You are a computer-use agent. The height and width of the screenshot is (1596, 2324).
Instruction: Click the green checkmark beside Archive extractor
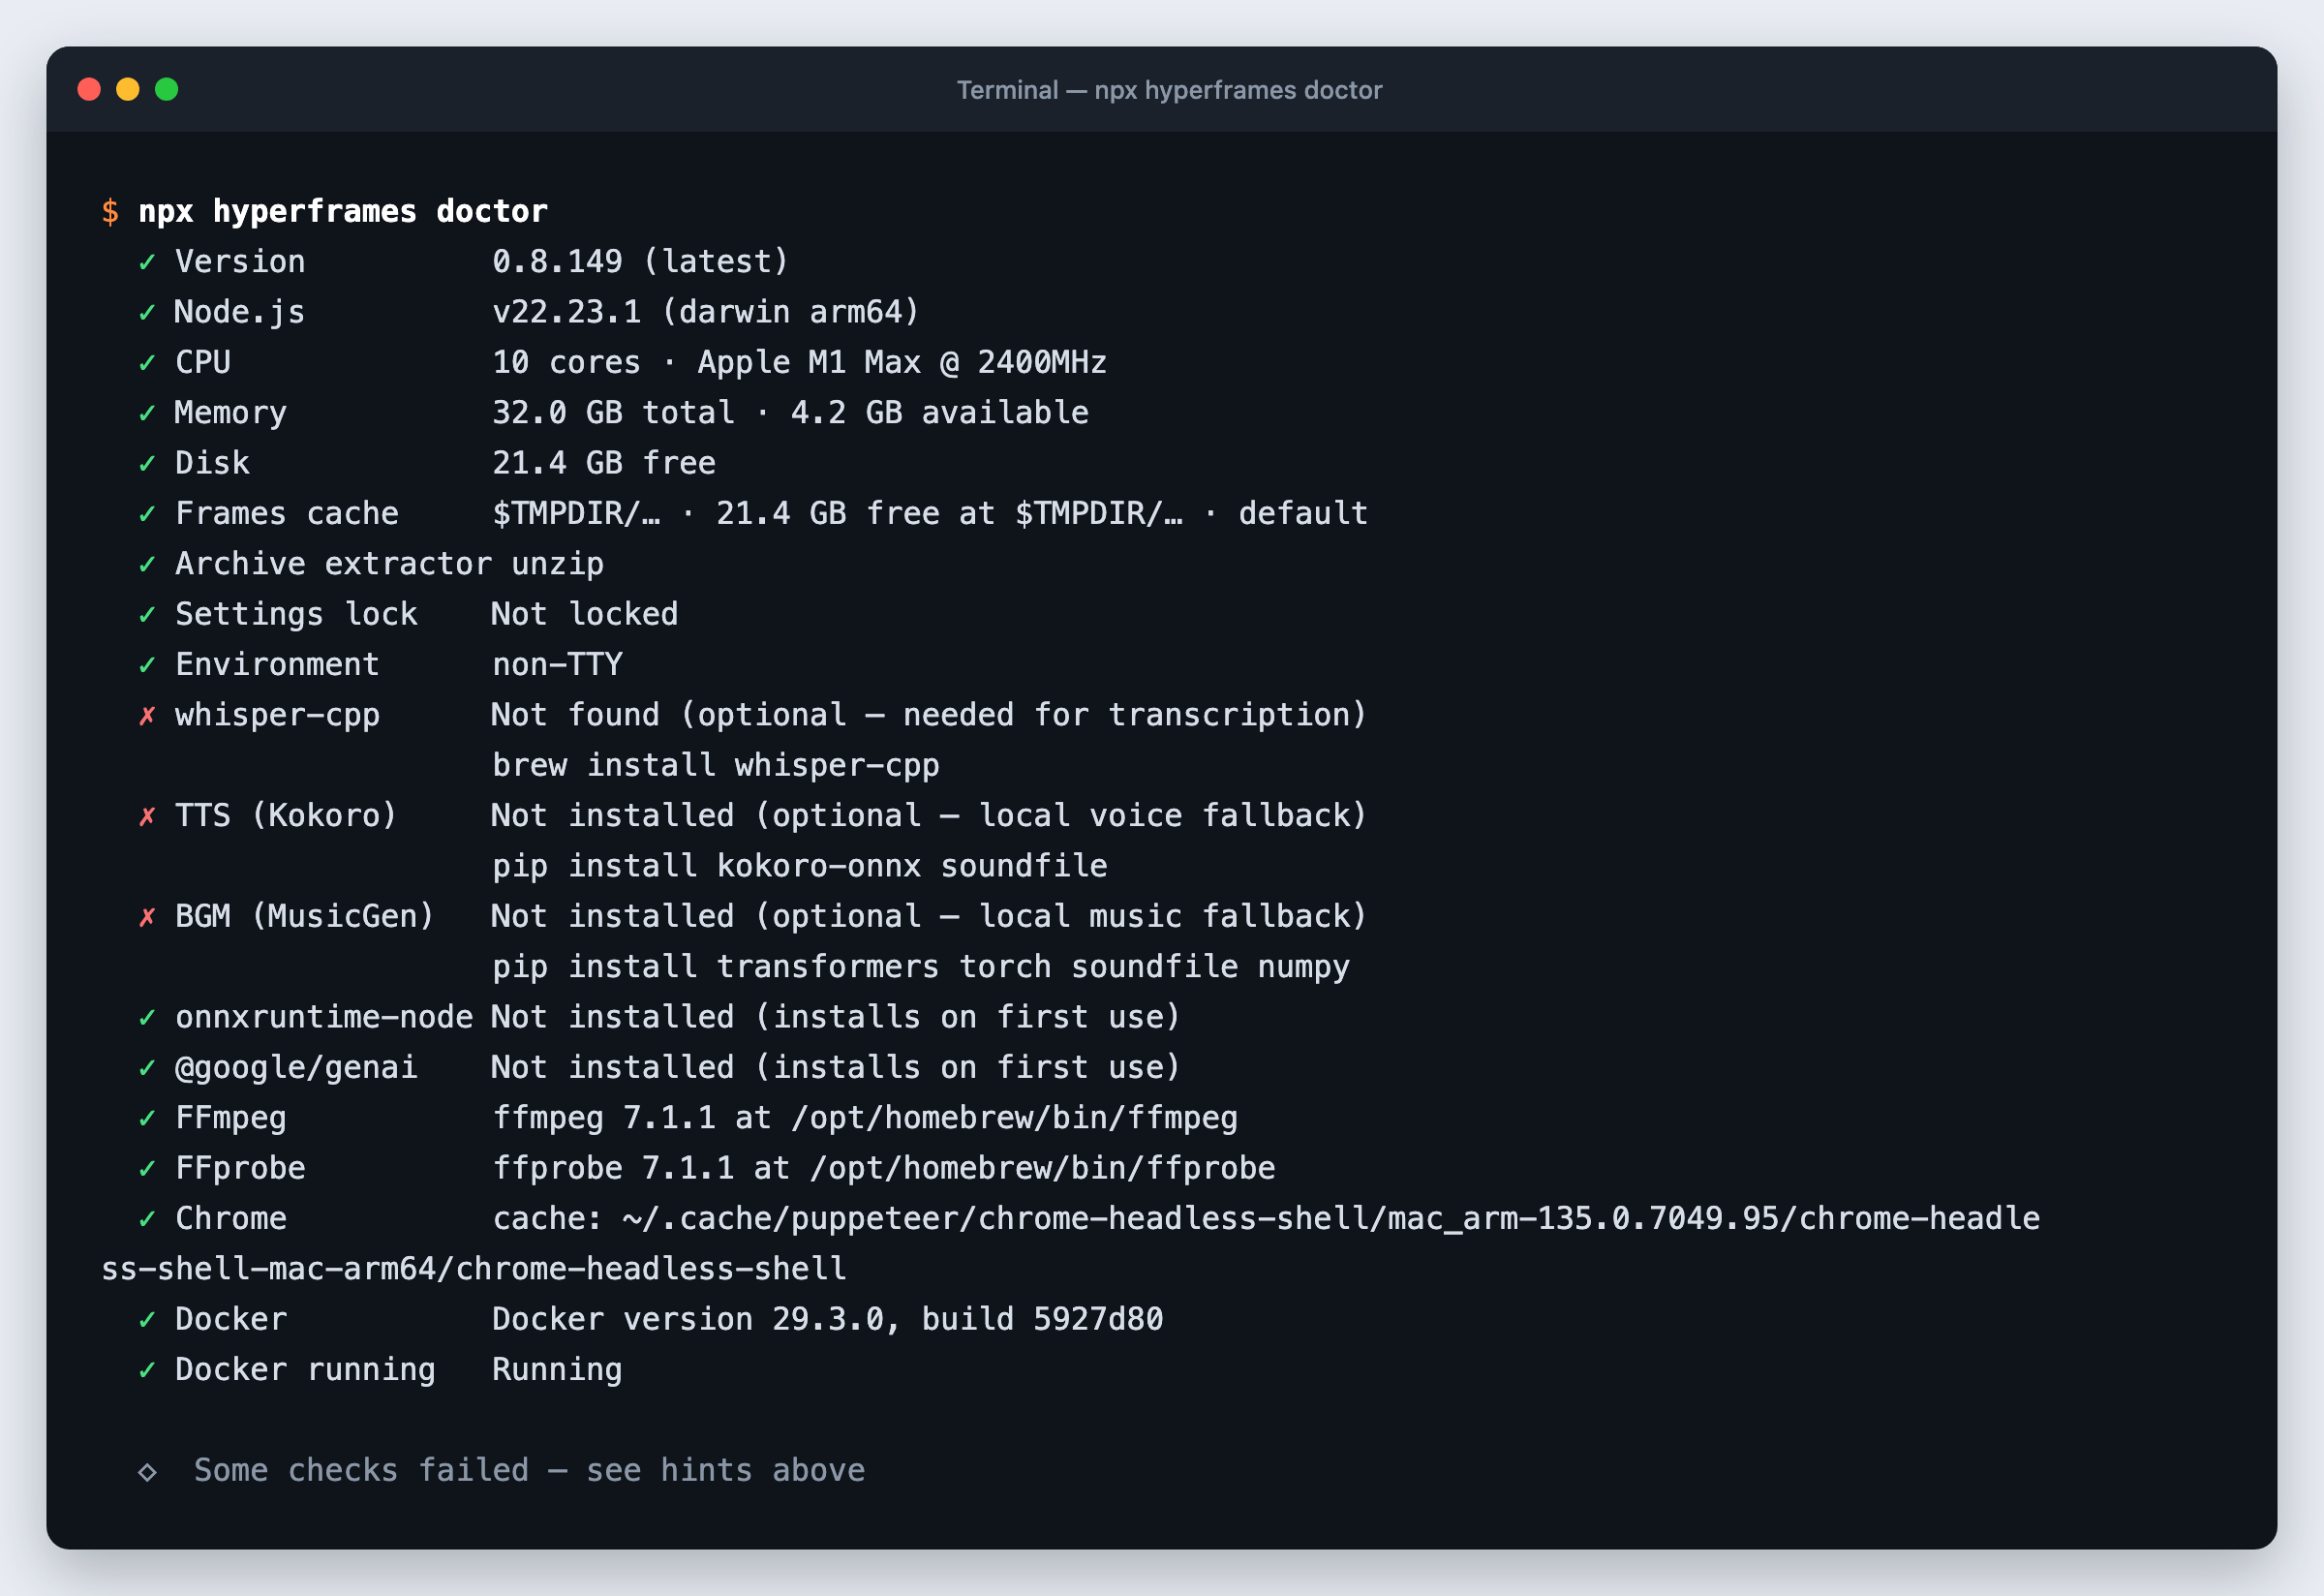[147, 565]
